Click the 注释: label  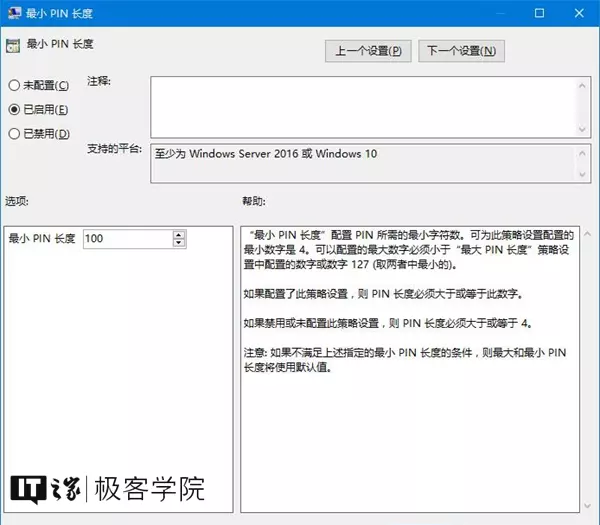99,81
